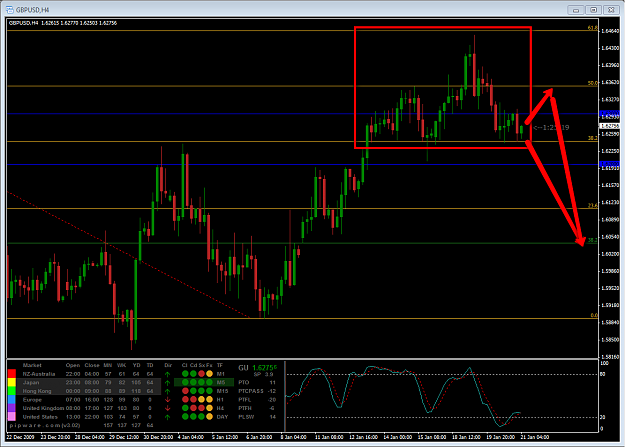Click the pipware.com (v3.02) label

coord(45,425)
